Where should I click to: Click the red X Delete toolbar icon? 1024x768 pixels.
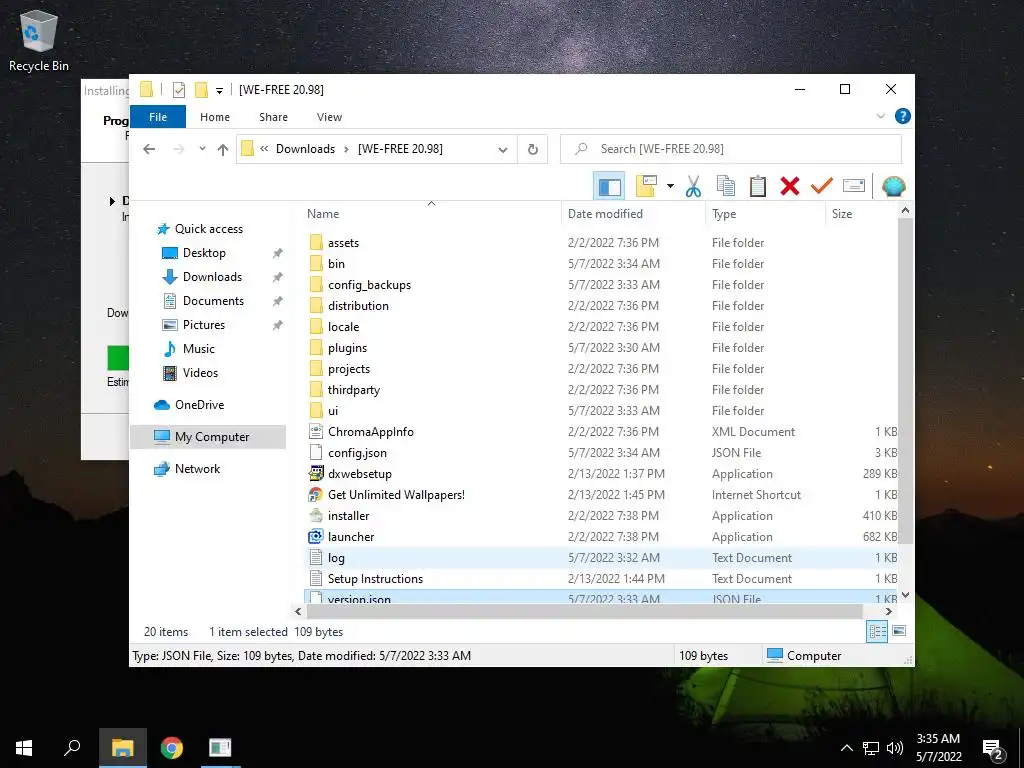coord(790,187)
